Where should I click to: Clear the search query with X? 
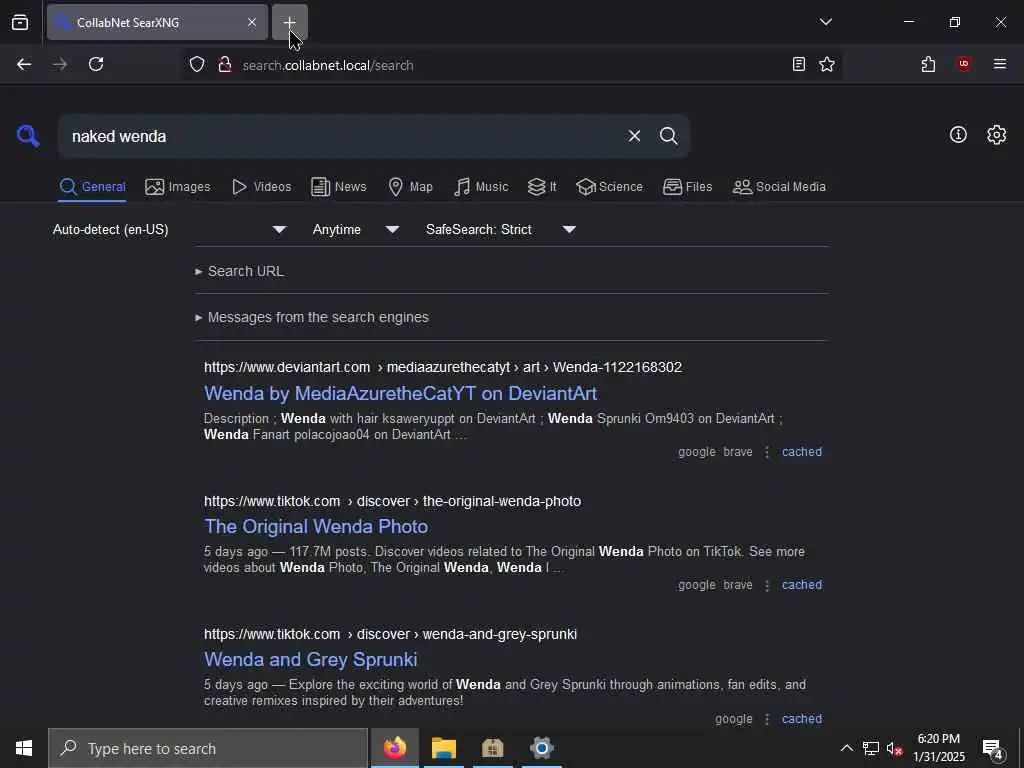pos(634,136)
